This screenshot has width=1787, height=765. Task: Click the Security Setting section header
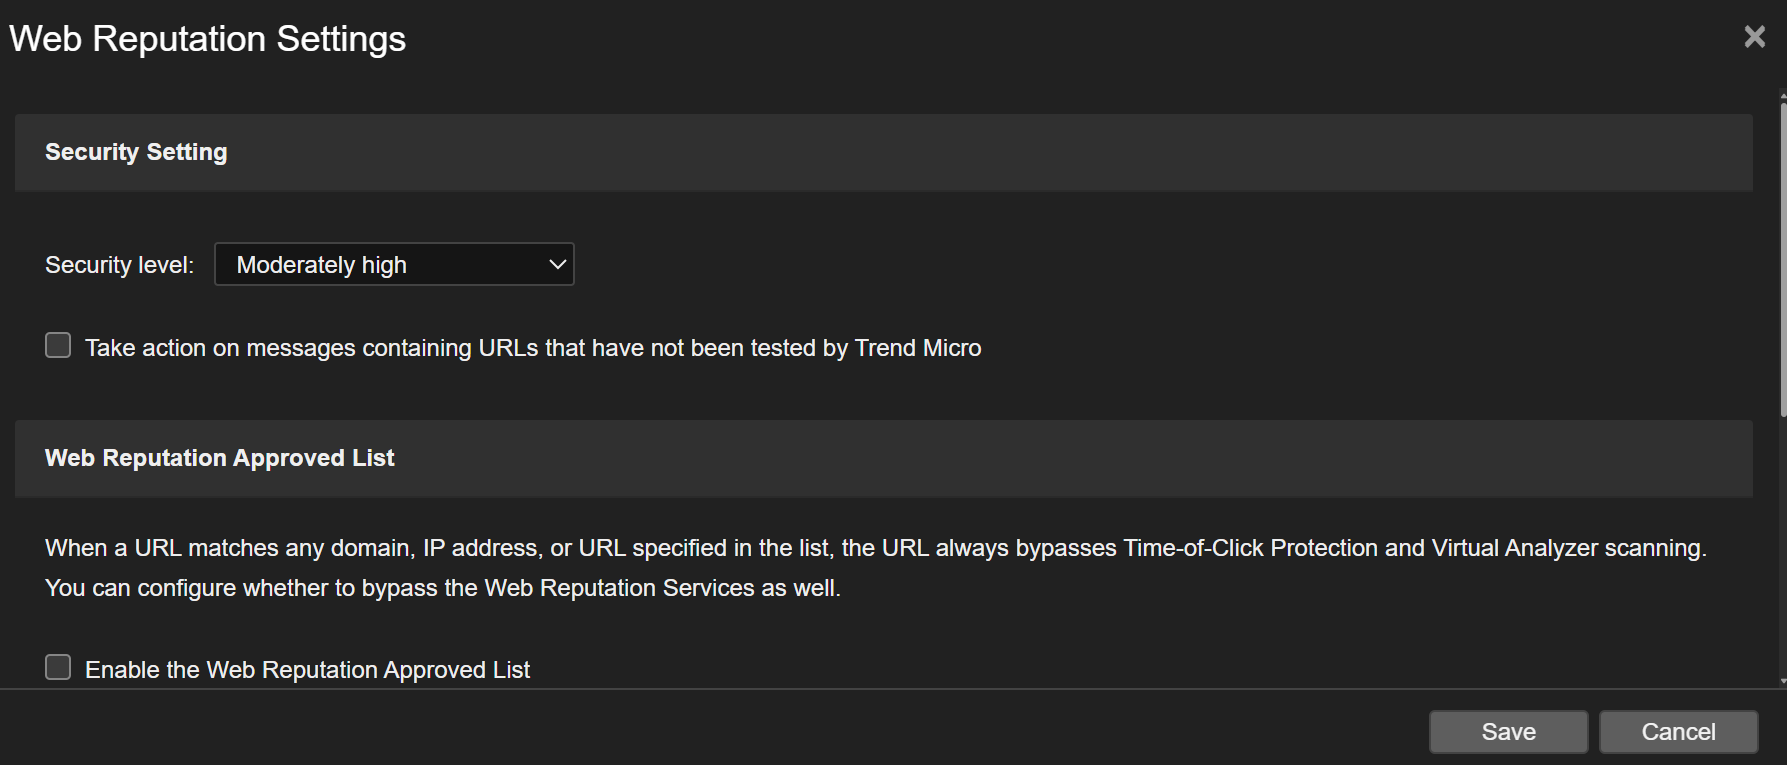(x=136, y=152)
